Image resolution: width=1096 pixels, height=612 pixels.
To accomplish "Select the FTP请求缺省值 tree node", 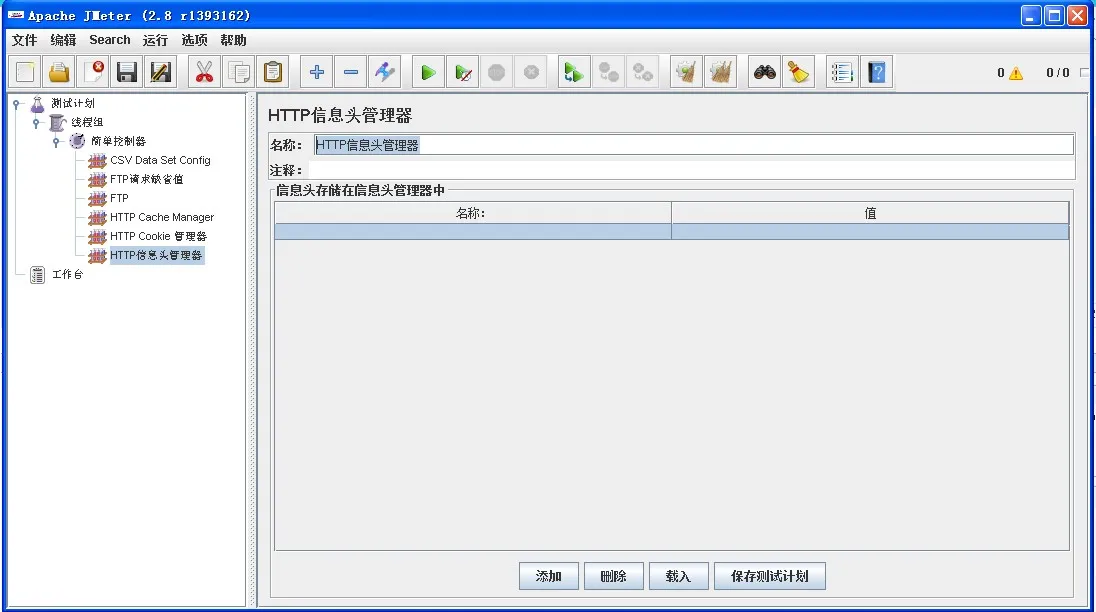I will (x=147, y=179).
